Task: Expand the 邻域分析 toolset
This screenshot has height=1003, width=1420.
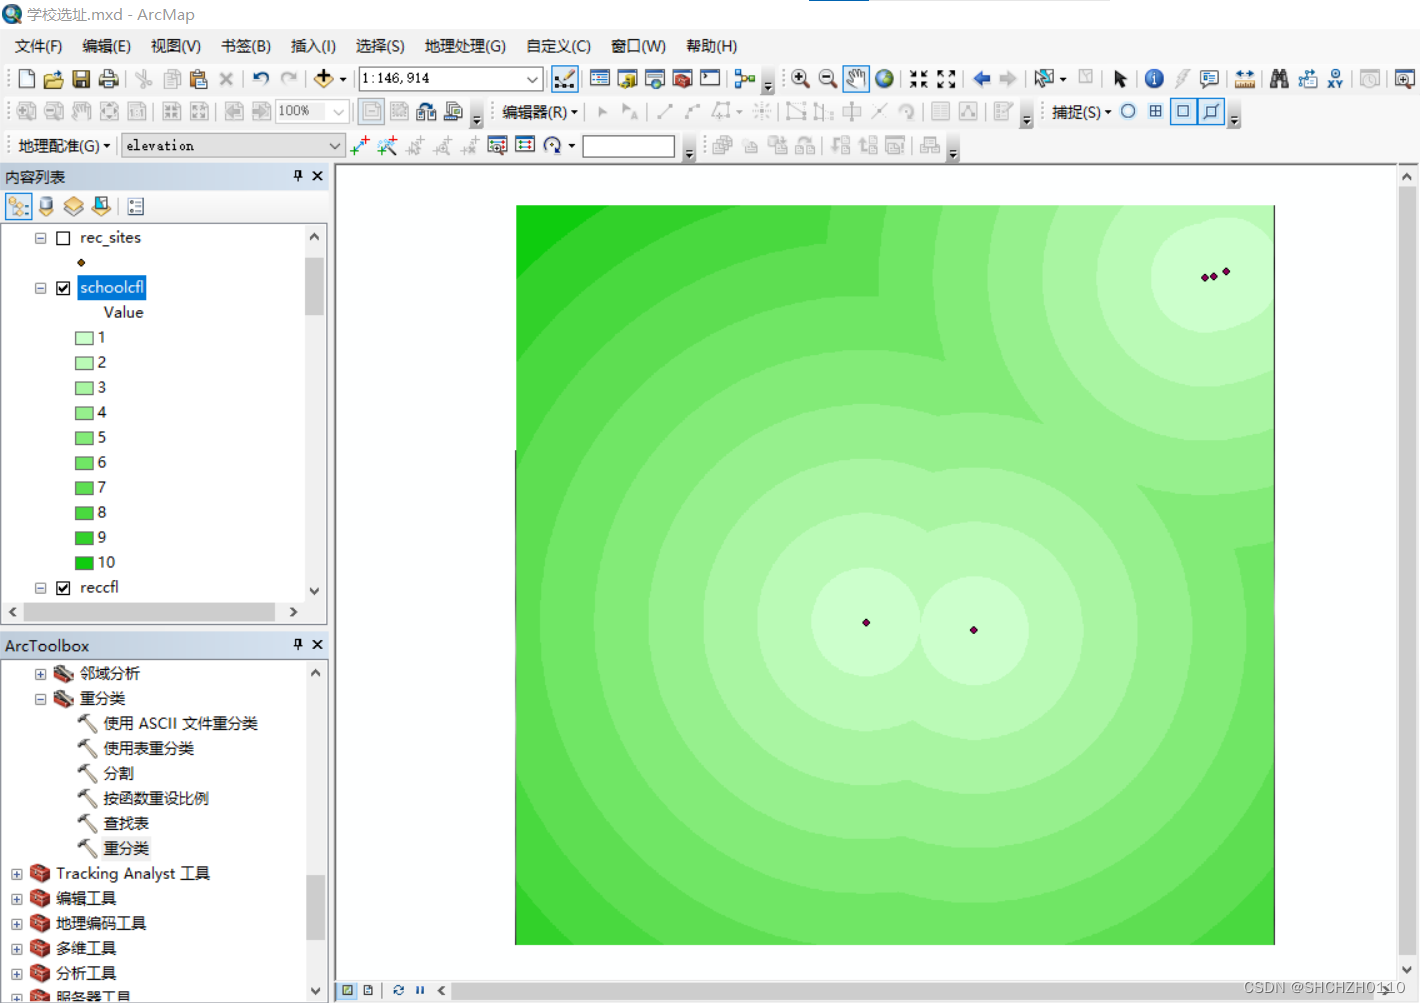Action: point(40,674)
